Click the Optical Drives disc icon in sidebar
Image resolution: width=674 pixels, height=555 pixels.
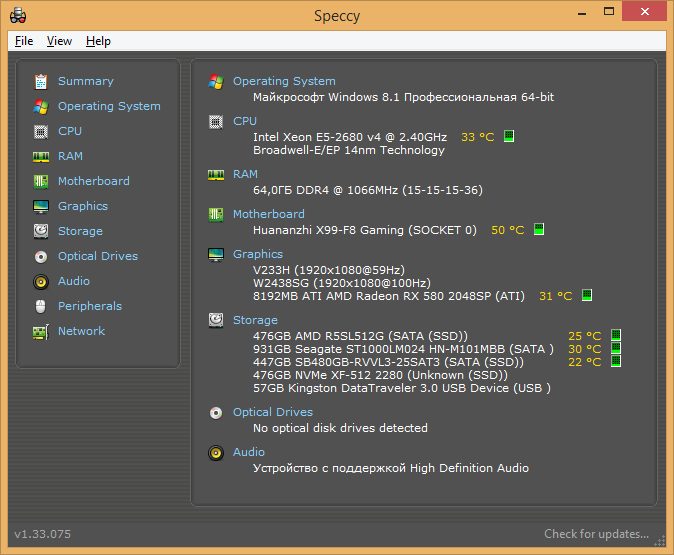[41, 256]
